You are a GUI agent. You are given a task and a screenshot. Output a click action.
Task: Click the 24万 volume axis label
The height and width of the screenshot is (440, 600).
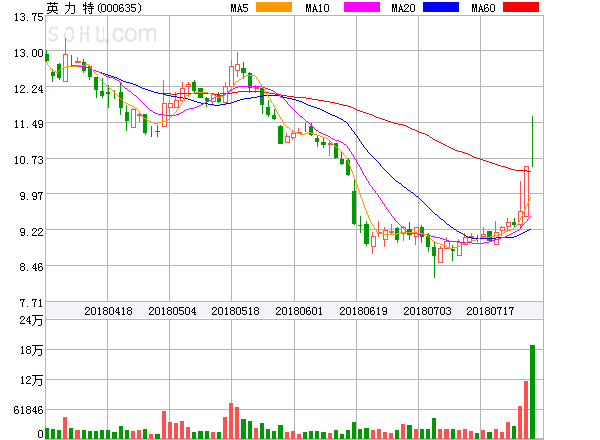[31, 320]
